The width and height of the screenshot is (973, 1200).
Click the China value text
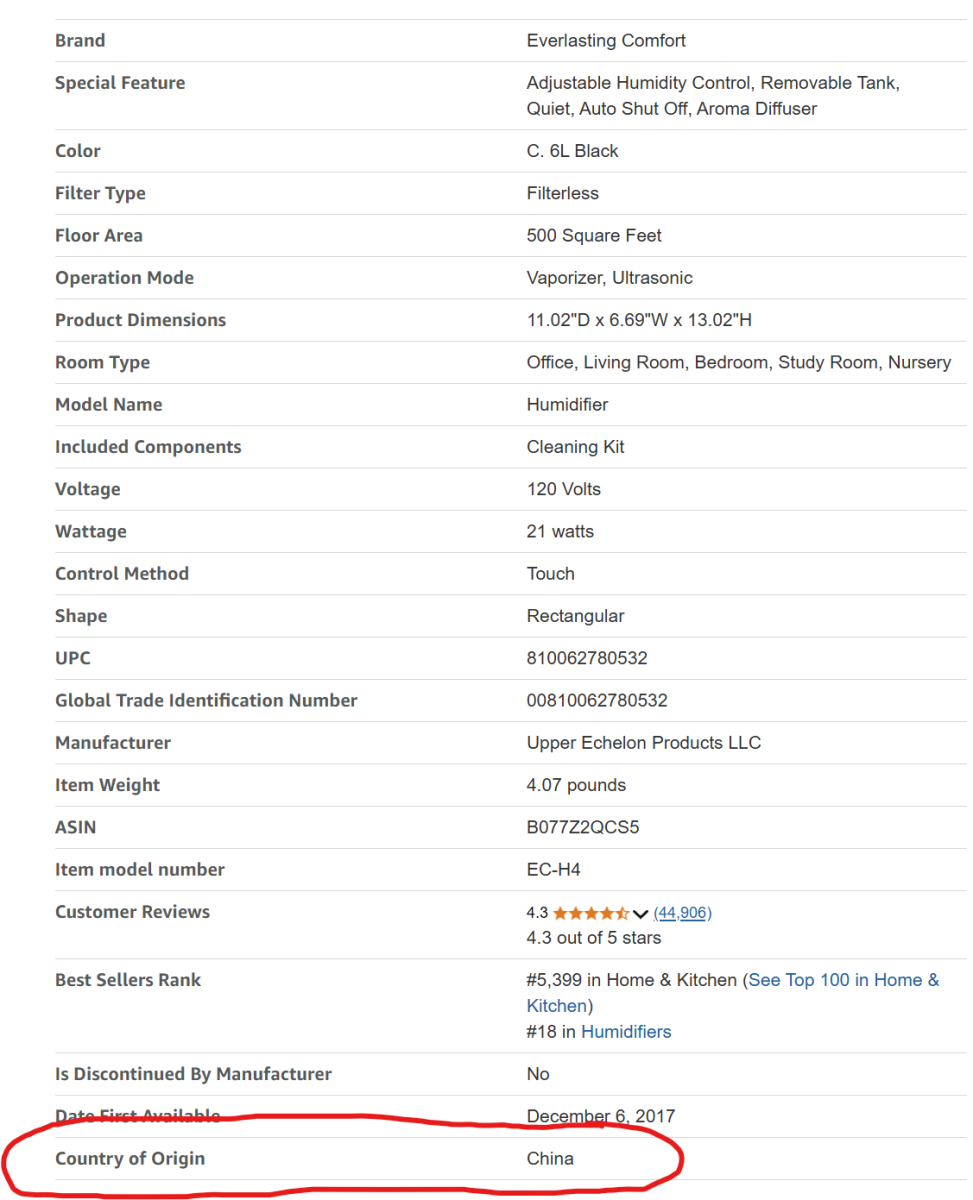(x=550, y=1159)
